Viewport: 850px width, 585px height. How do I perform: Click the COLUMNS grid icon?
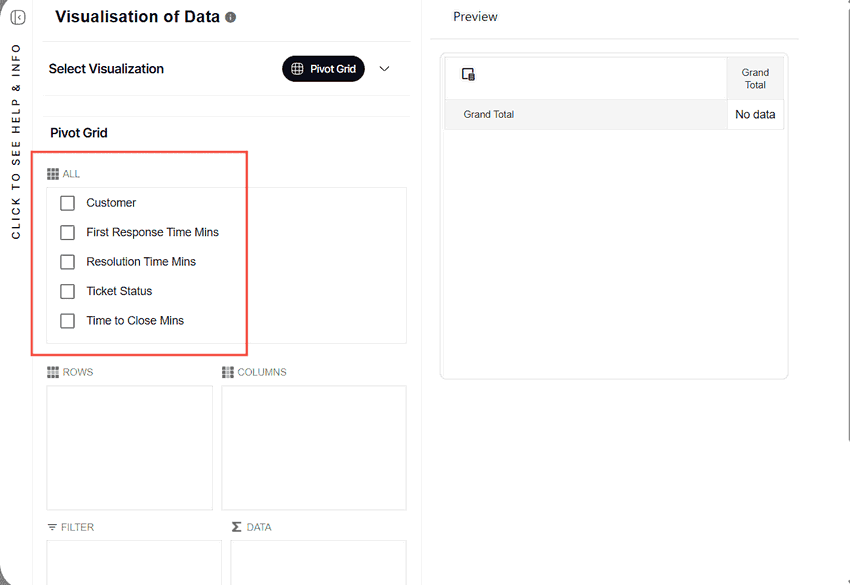click(x=228, y=372)
